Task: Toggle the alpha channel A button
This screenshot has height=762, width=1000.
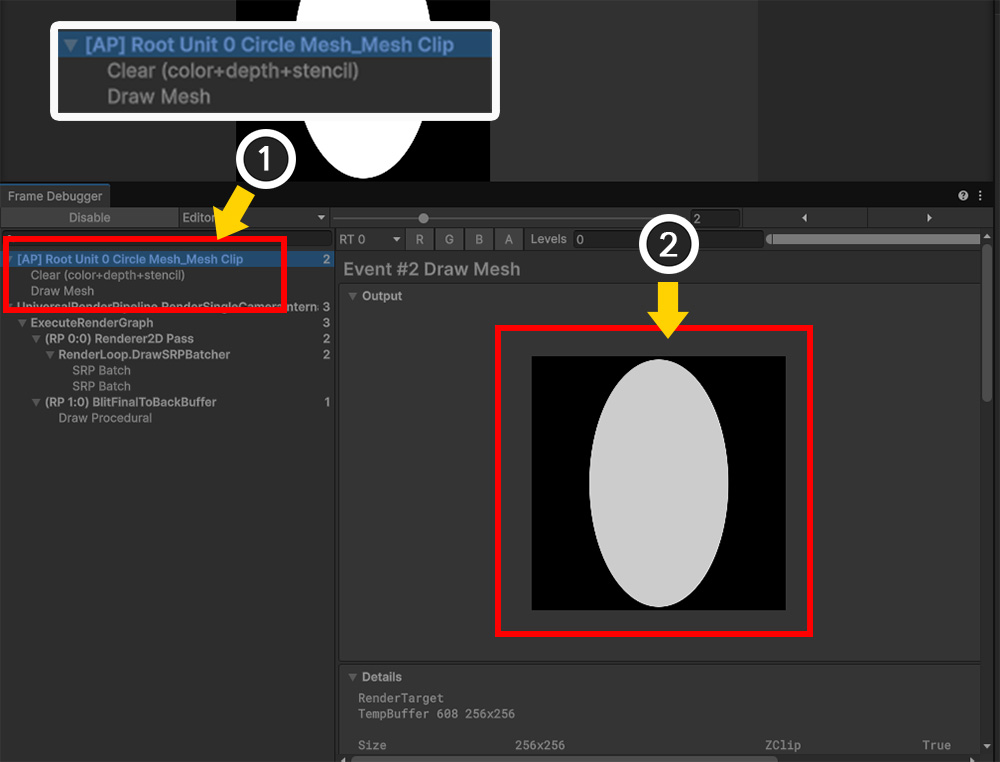Action: tap(509, 239)
